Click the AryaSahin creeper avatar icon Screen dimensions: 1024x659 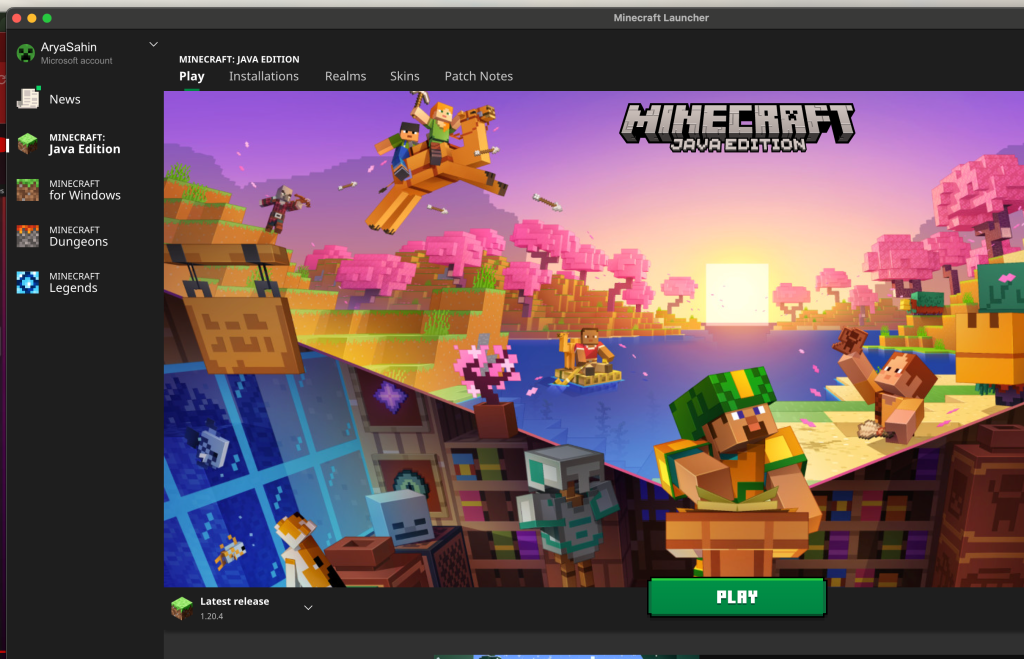pos(25,54)
